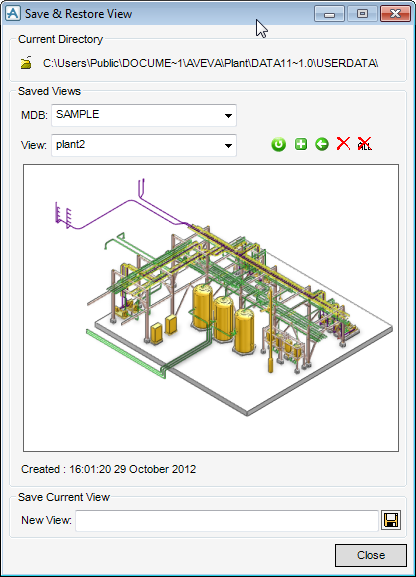The width and height of the screenshot is (416, 577).
Task: Click the green circular refresh views icon
Action: (x=279, y=144)
